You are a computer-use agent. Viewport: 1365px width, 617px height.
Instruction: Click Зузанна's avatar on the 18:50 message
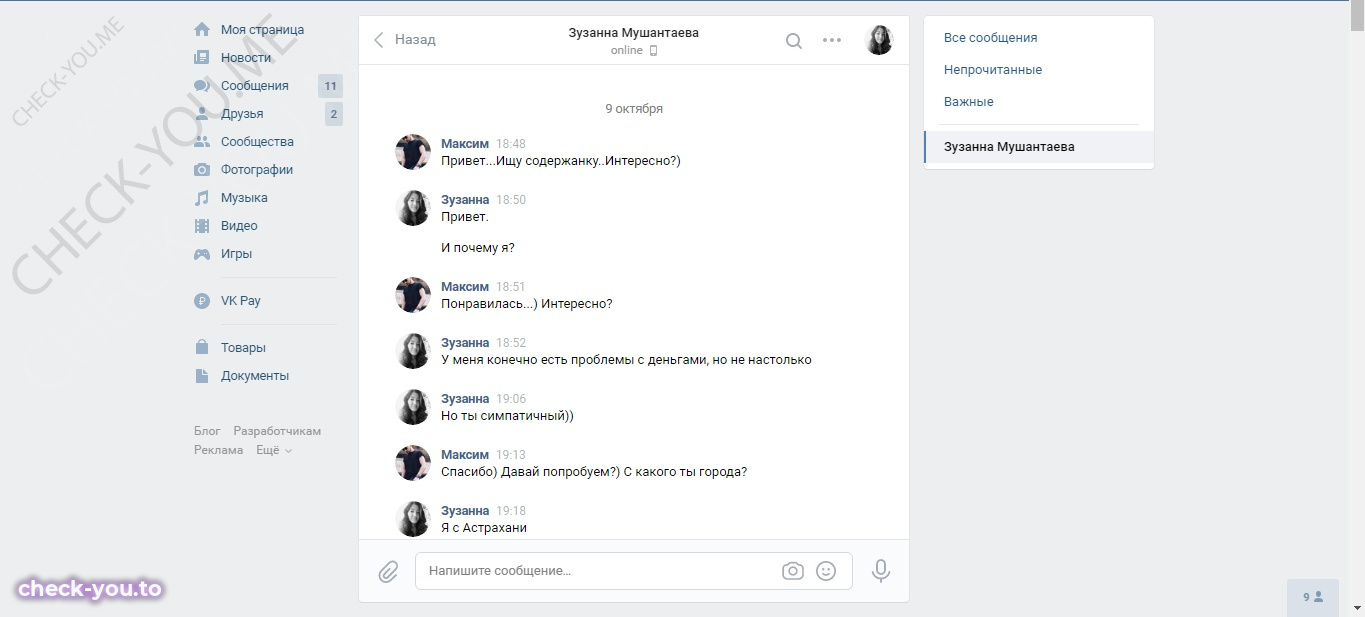[x=413, y=208]
